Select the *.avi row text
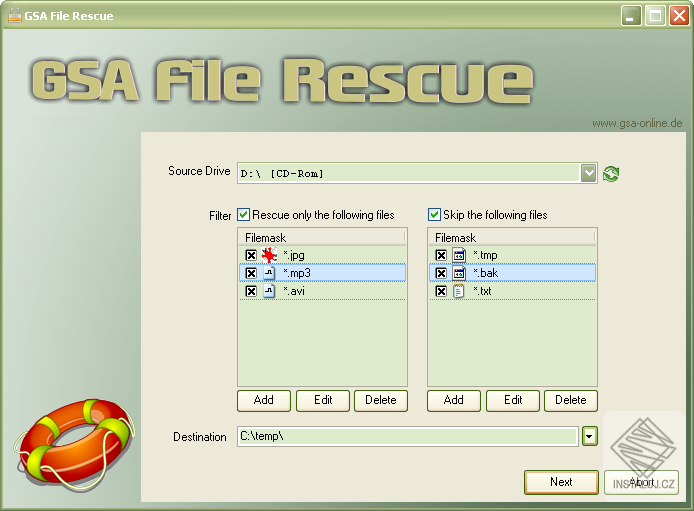 point(294,291)
